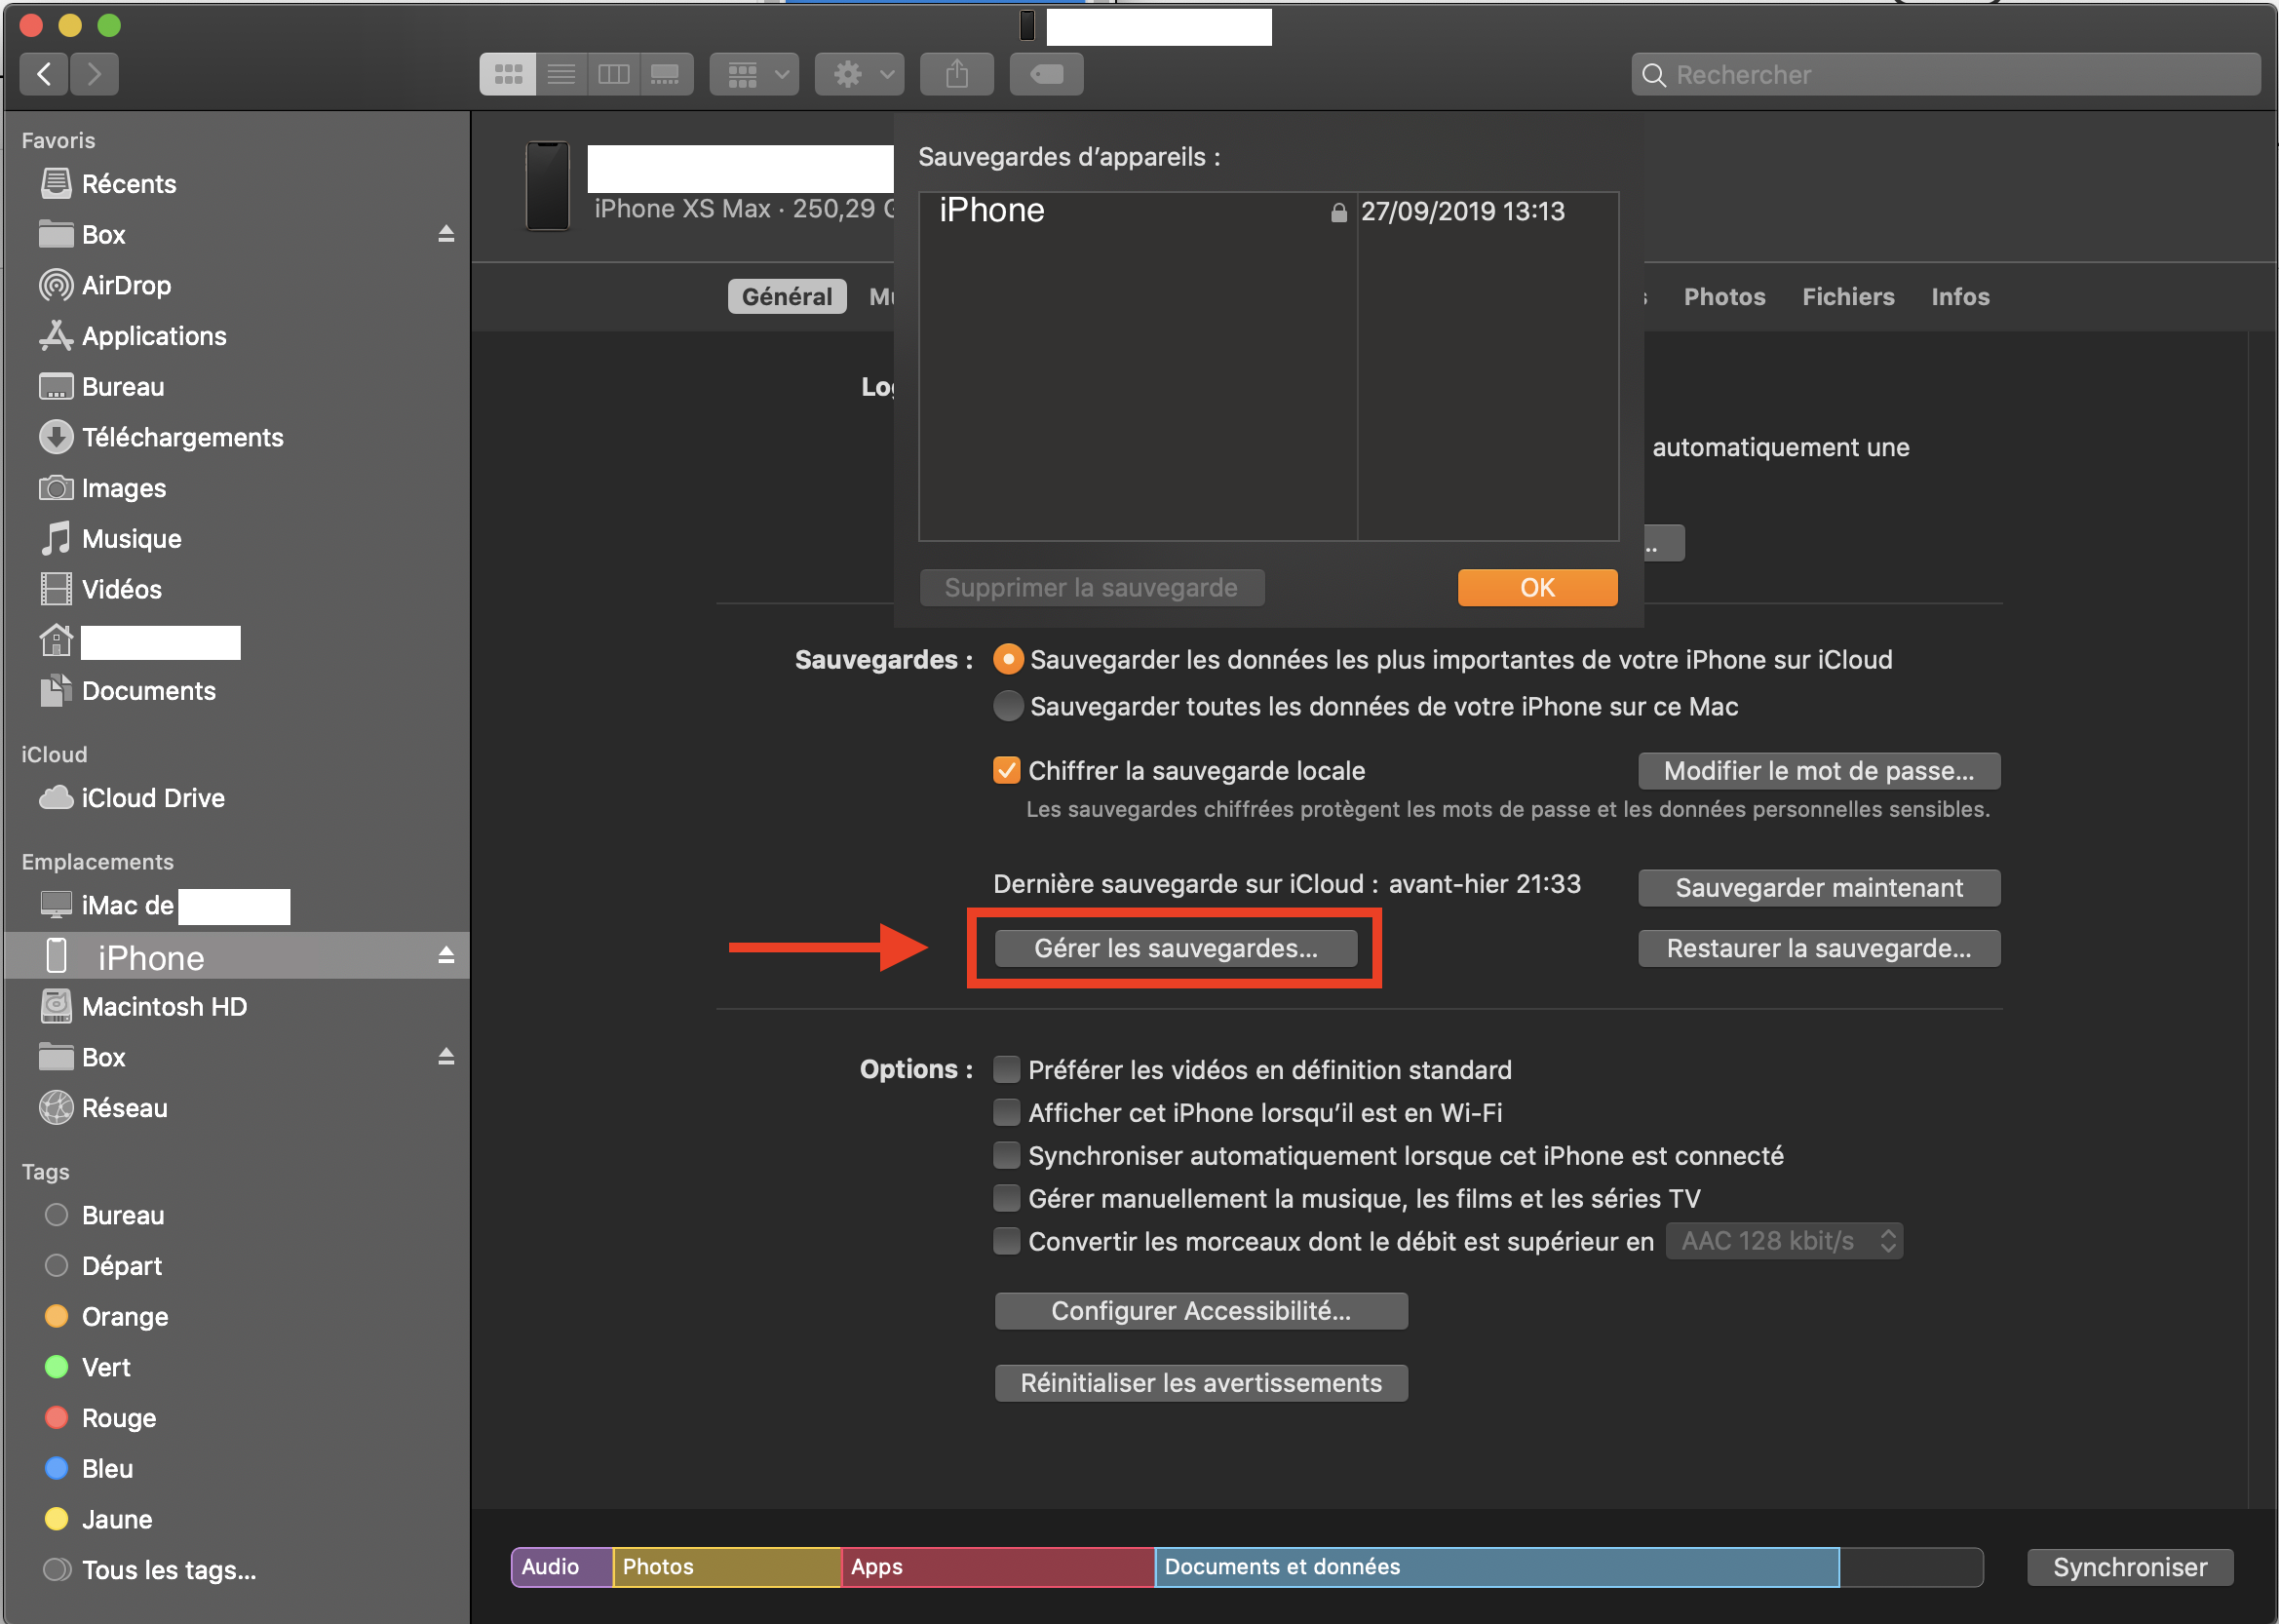The height and width of the screenshot is (1624, 2279).
Task: Select the back up to this Mac option
Action: 1008,706
